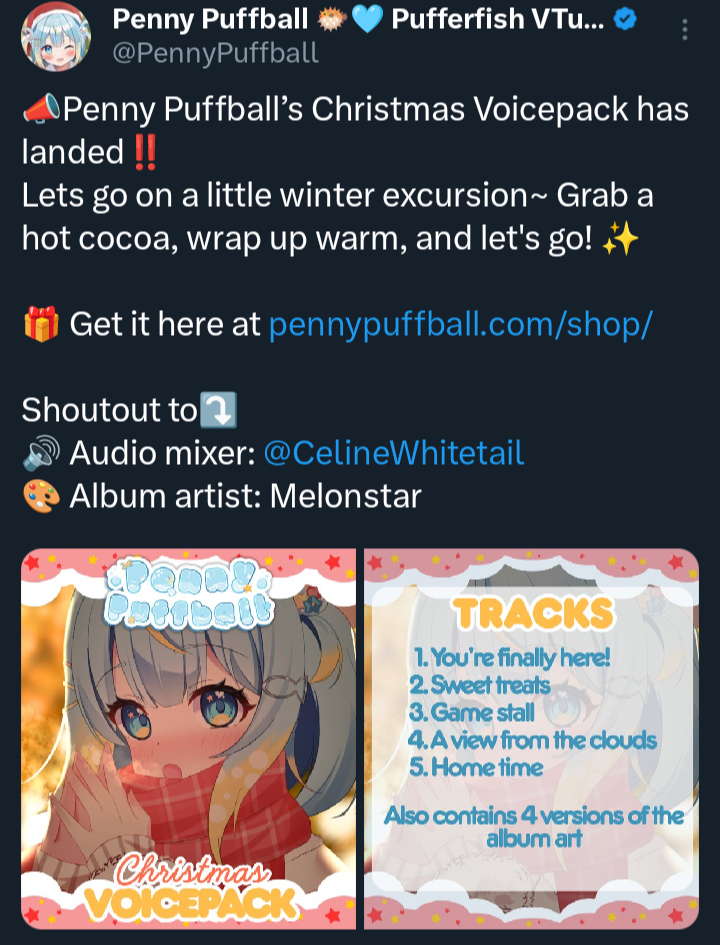Click the curved arrow emoji after Shoutout to

[218, 410]
